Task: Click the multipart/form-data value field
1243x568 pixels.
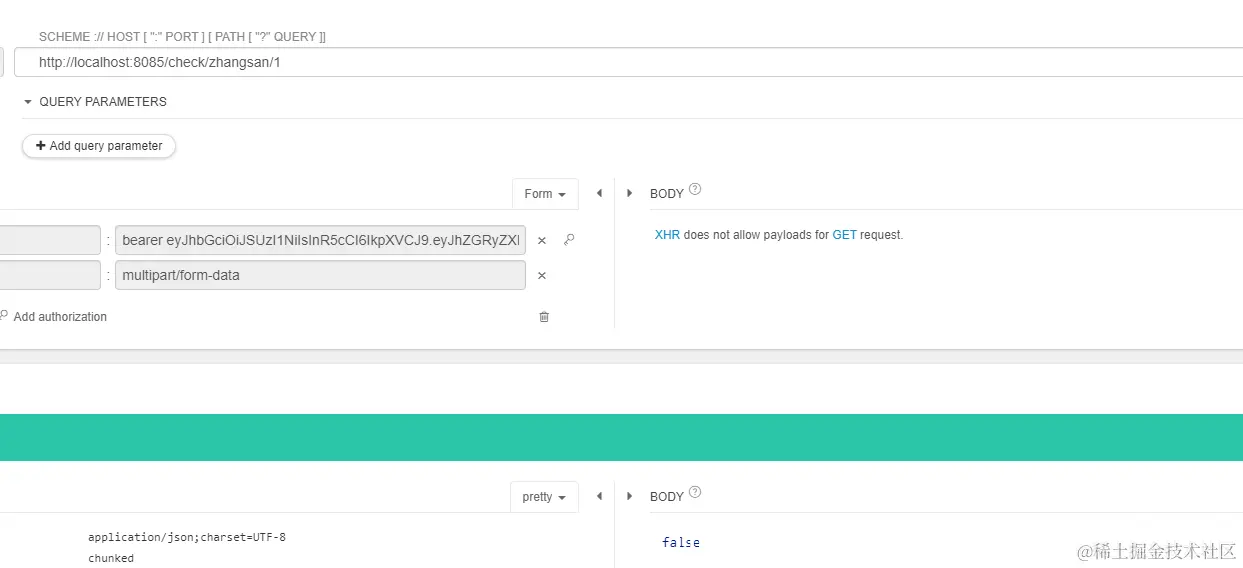Action: (x=320, y=275)
